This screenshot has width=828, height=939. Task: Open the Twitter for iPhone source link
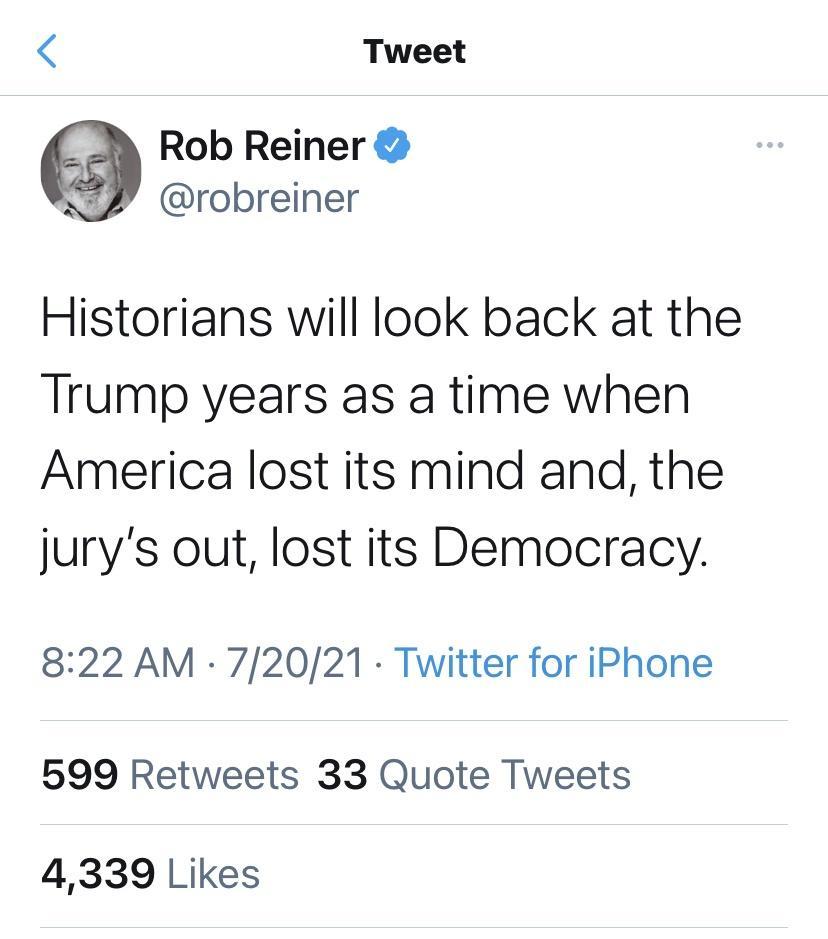click(x=553, y=662)
